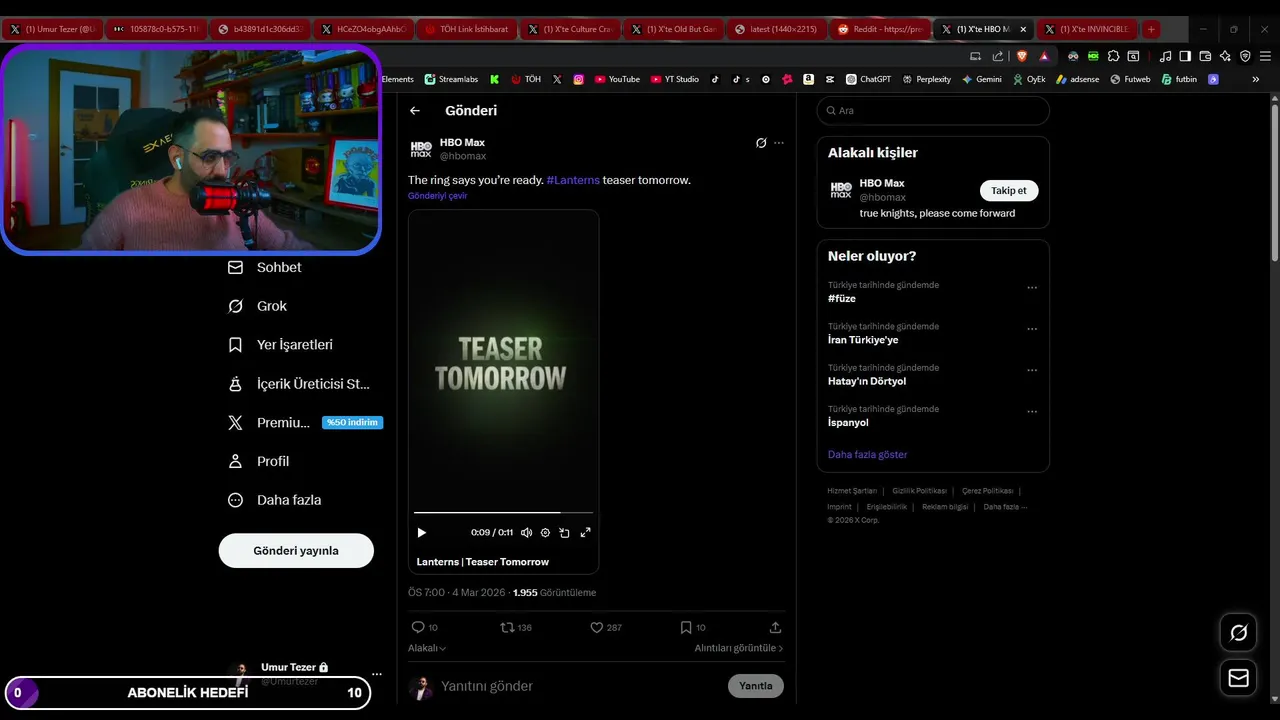The width and height of the screenshot is (1280, 720).
Task: Open Sohbet in the left sidebar
Action: [x=265, y=267]
